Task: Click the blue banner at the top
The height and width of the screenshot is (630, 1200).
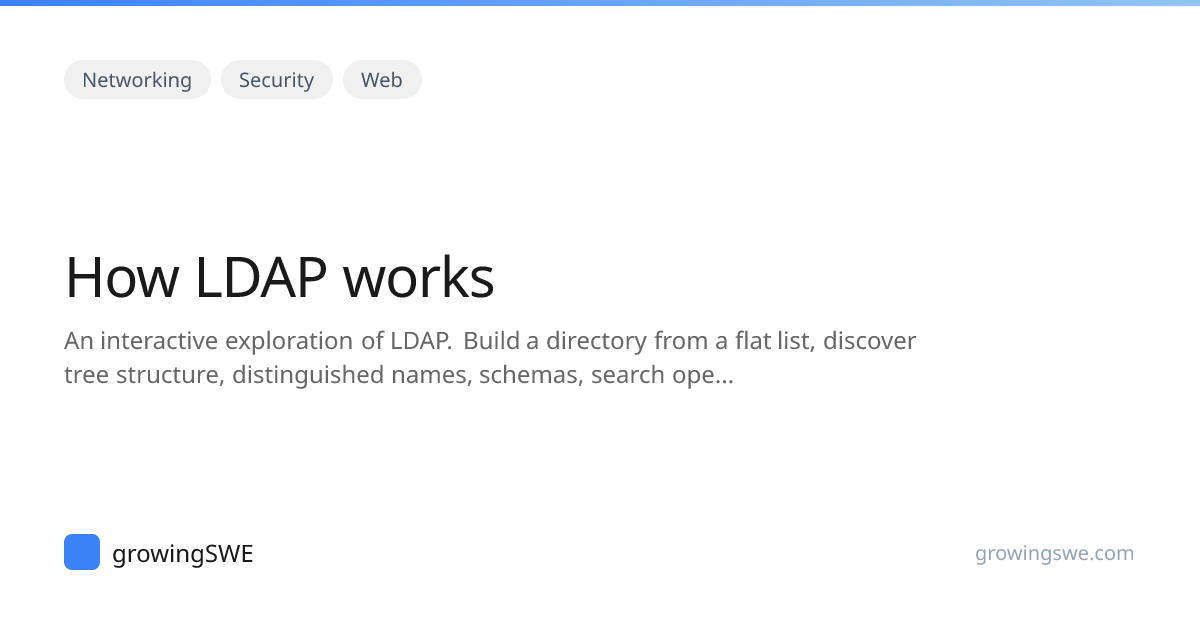Action: (x=600, y=6)
